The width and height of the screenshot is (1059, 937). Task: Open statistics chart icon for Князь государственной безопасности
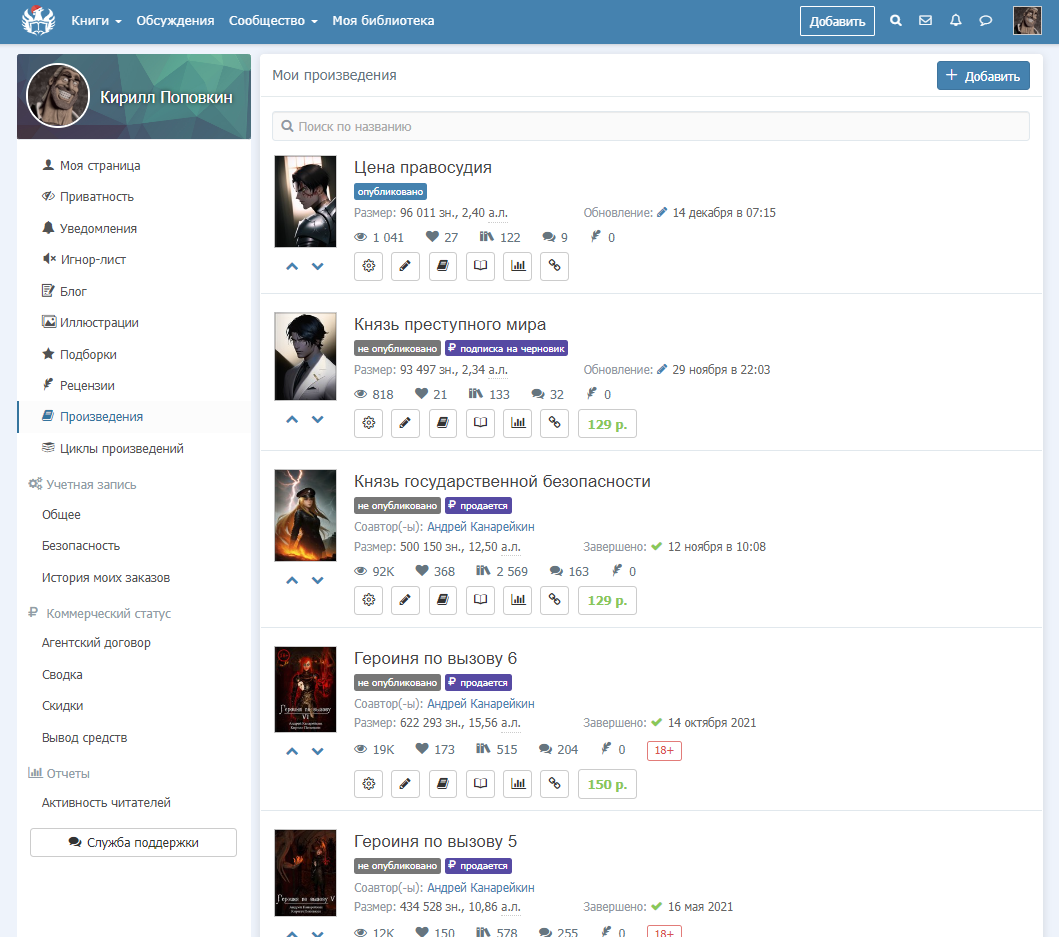517,600
